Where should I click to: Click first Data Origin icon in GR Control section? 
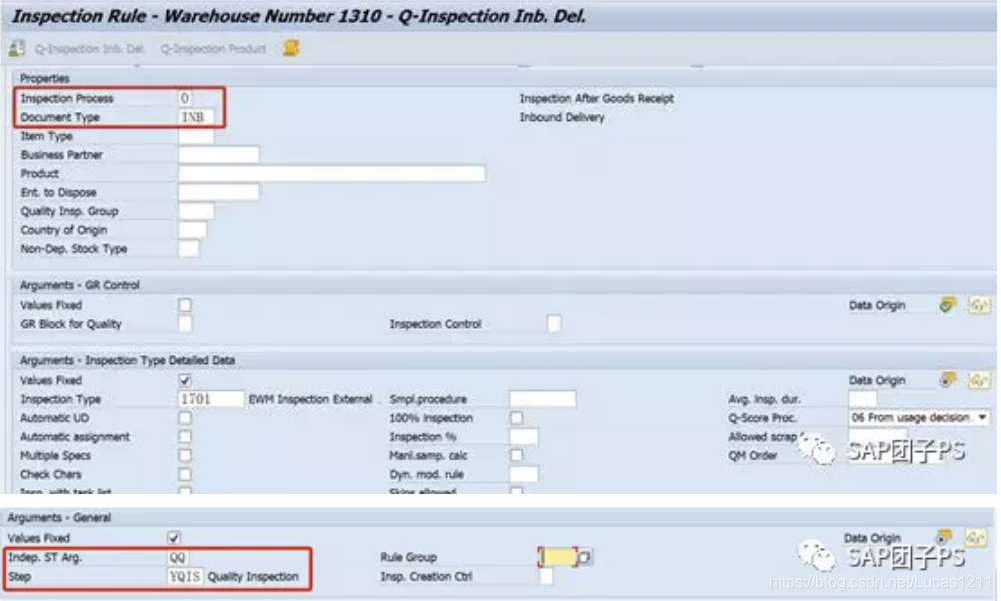tap(948, 305)
